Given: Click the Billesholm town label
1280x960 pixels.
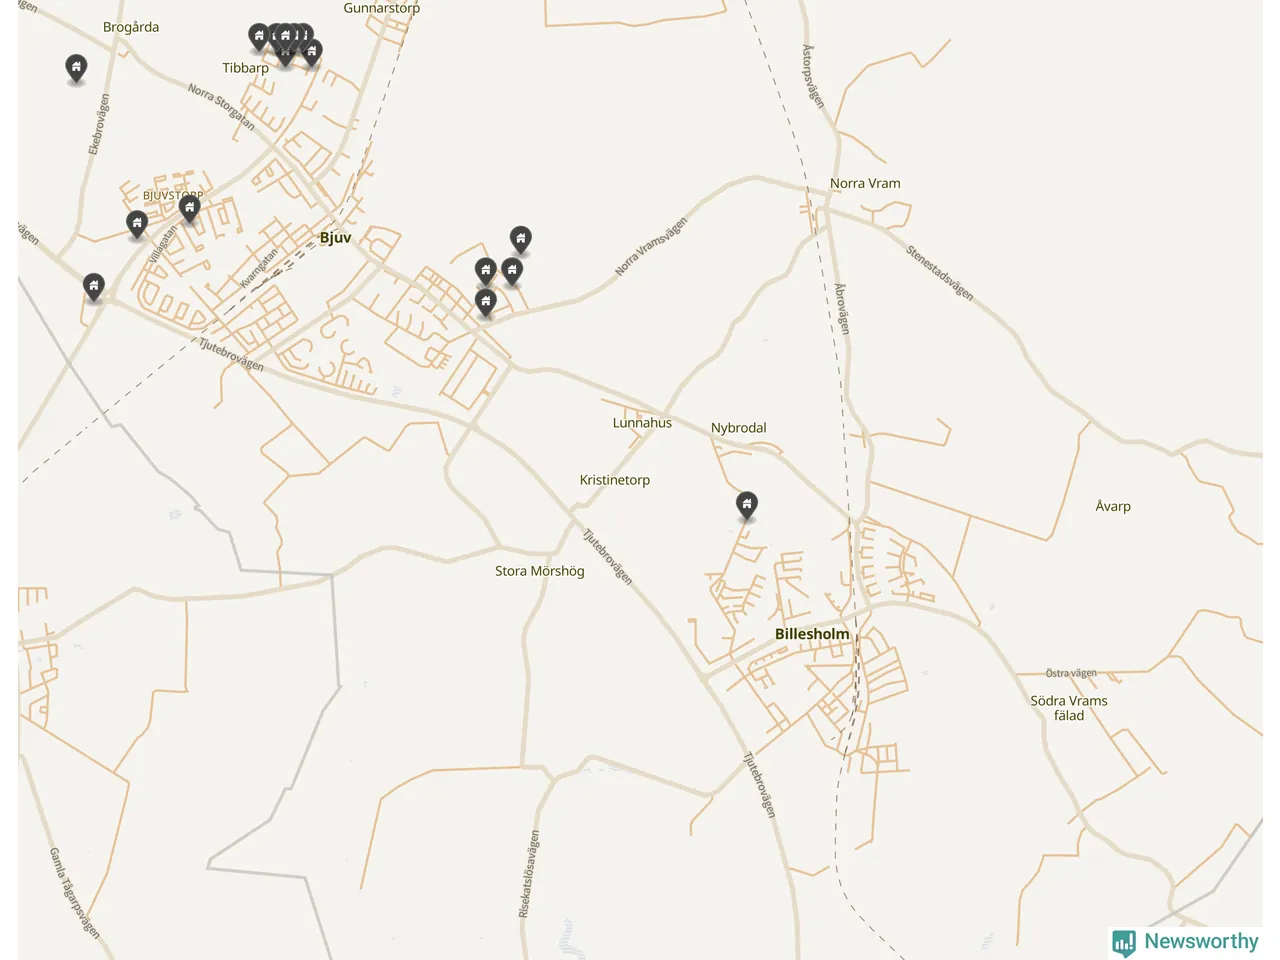Looking at the screenshot, I should click(812, 634).
